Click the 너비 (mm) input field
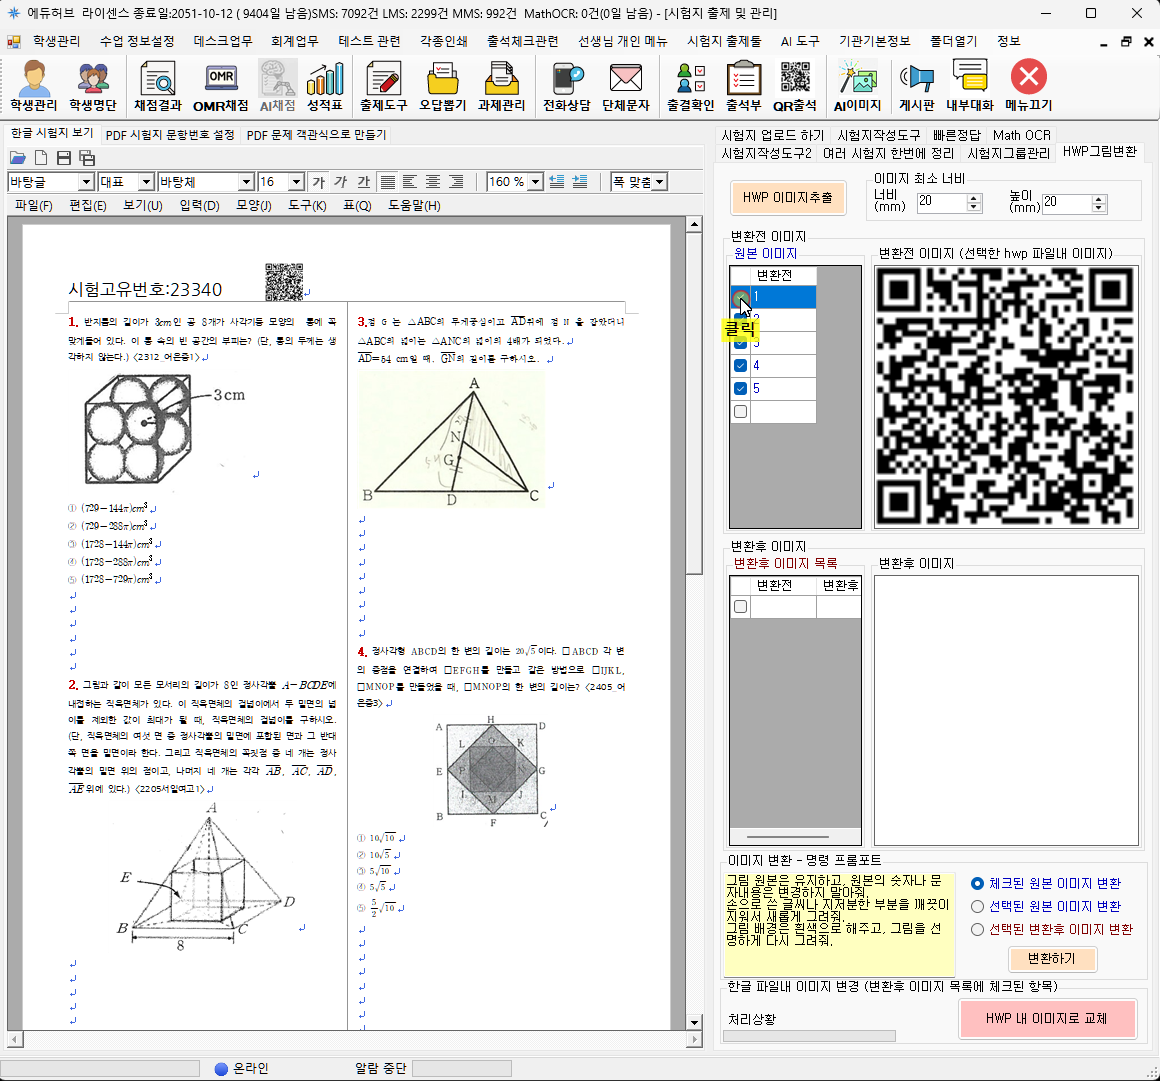 point(941,202)
